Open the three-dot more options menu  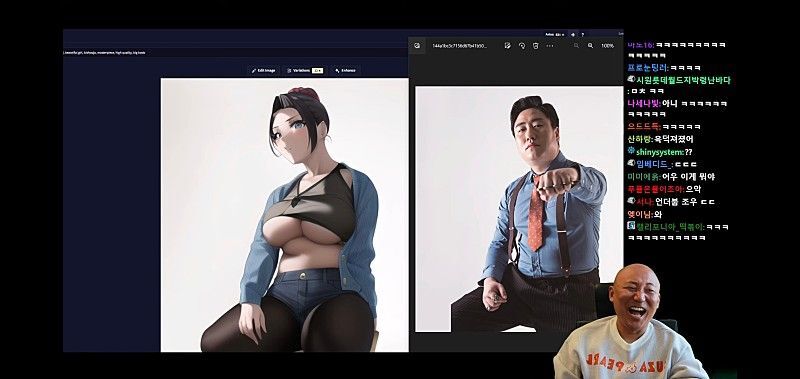(549, 45)
